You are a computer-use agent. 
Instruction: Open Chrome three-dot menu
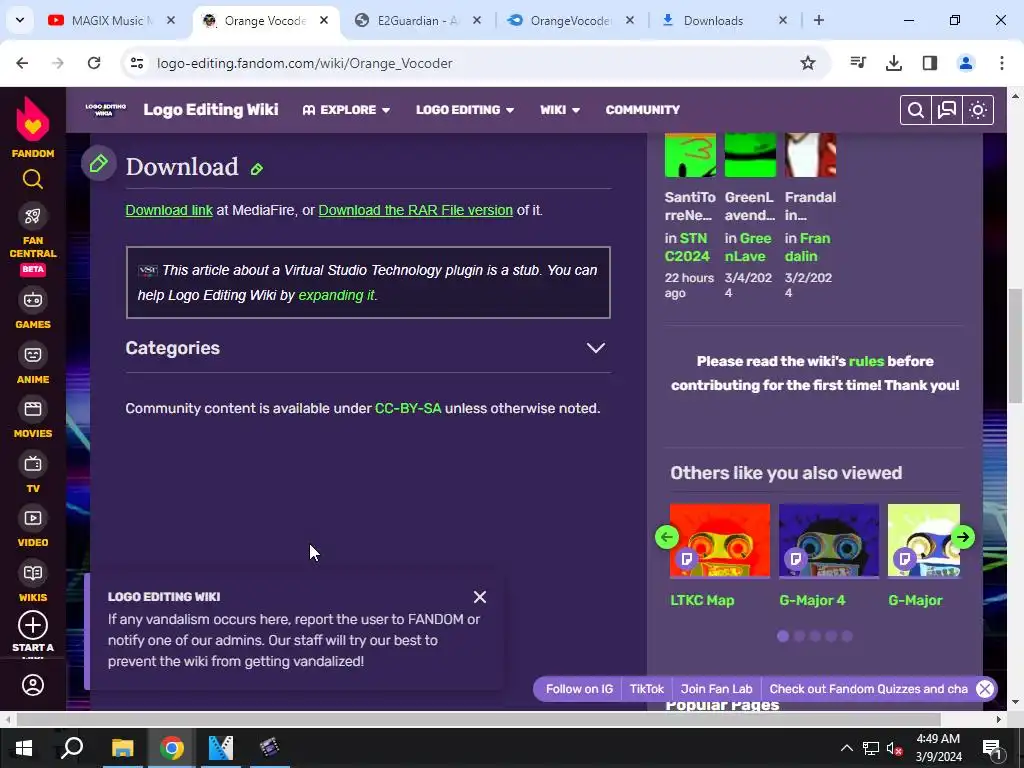[1002, 63]
